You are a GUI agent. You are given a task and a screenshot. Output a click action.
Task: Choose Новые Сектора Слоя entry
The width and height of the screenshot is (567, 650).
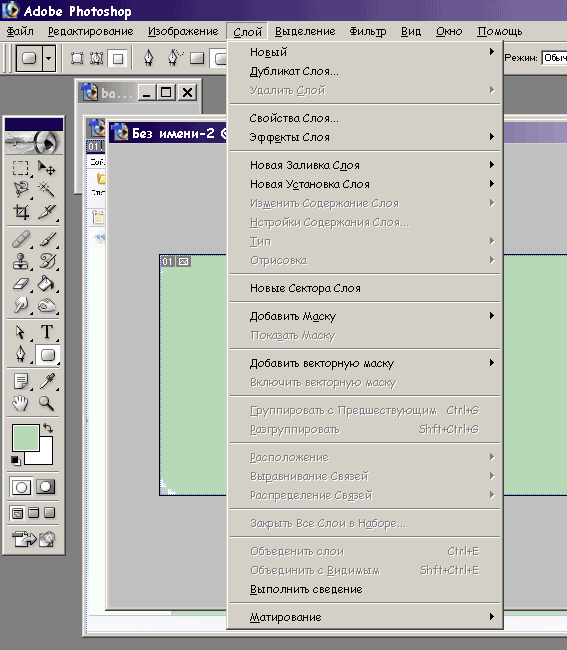365,288
